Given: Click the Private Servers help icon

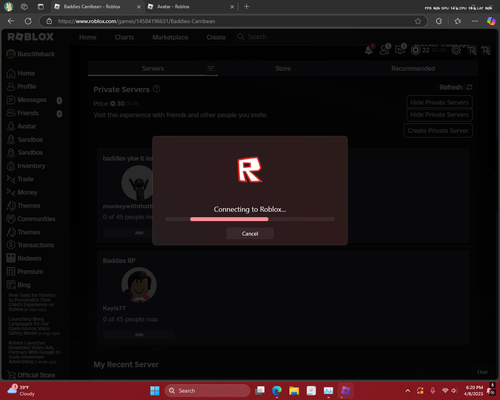Looking at the screenshot, I should [x=157, y=89].
